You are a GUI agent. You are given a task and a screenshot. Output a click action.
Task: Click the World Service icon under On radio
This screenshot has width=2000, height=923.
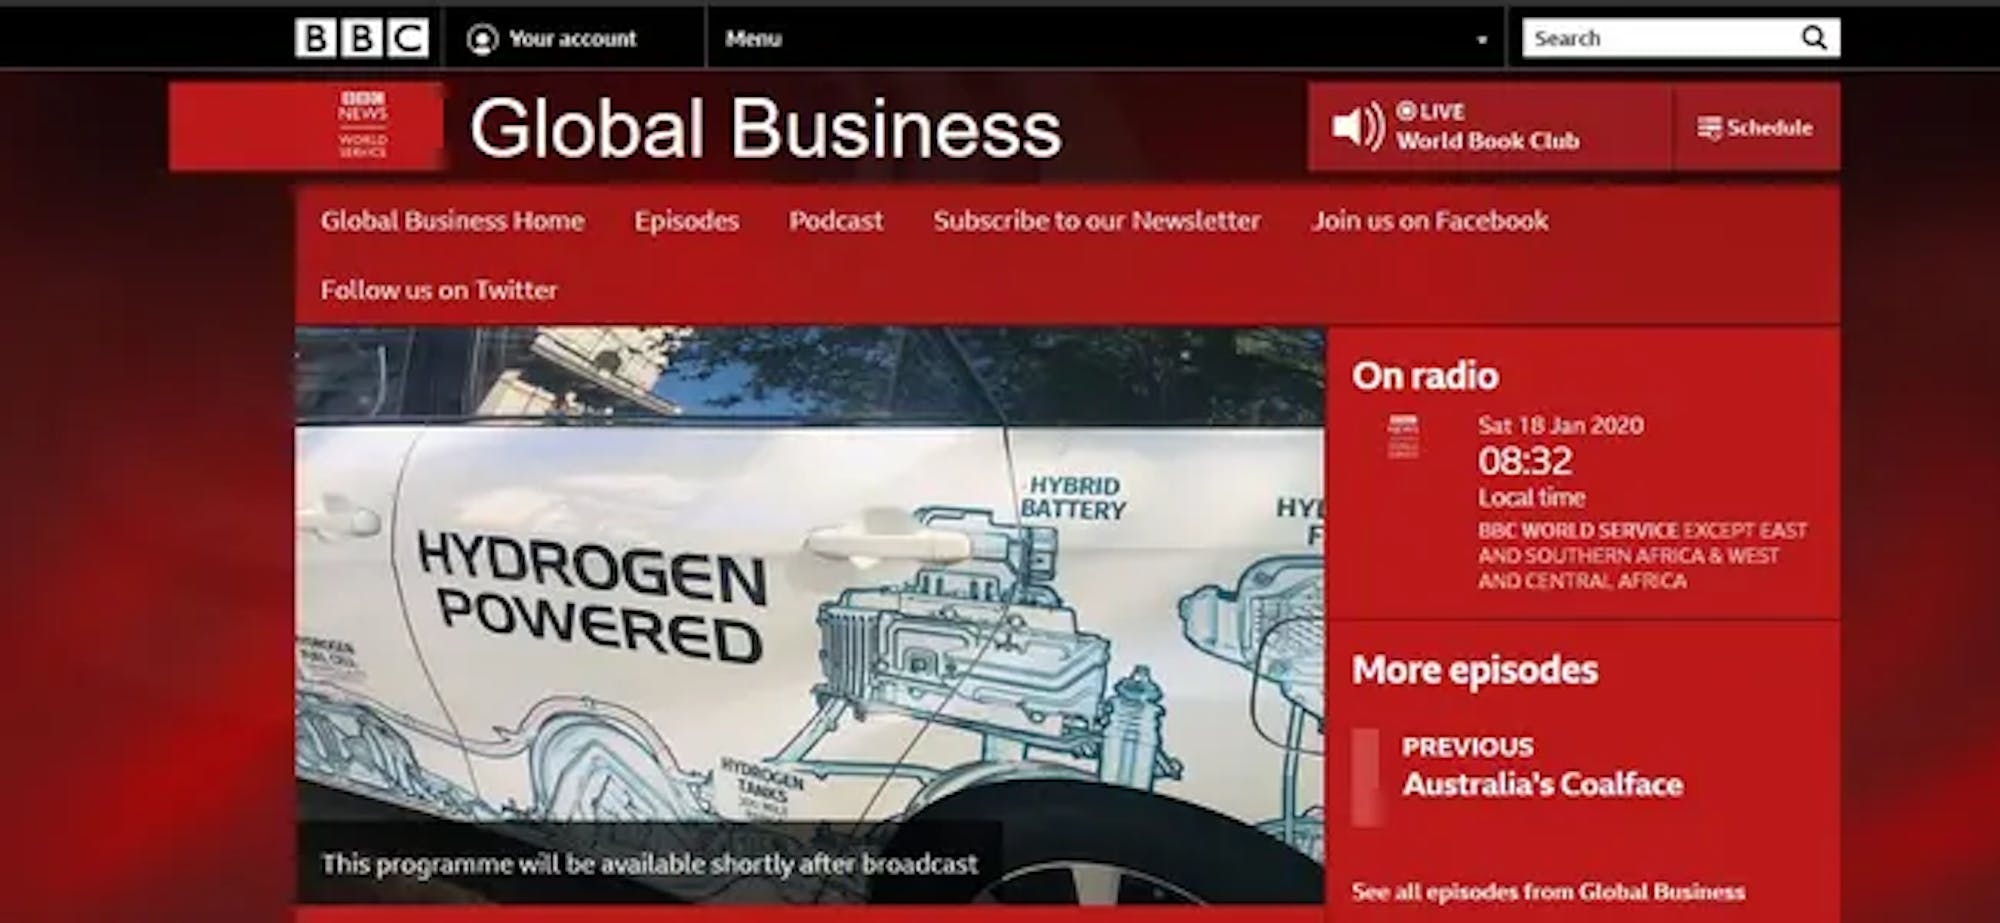(x=1403, y=437)
